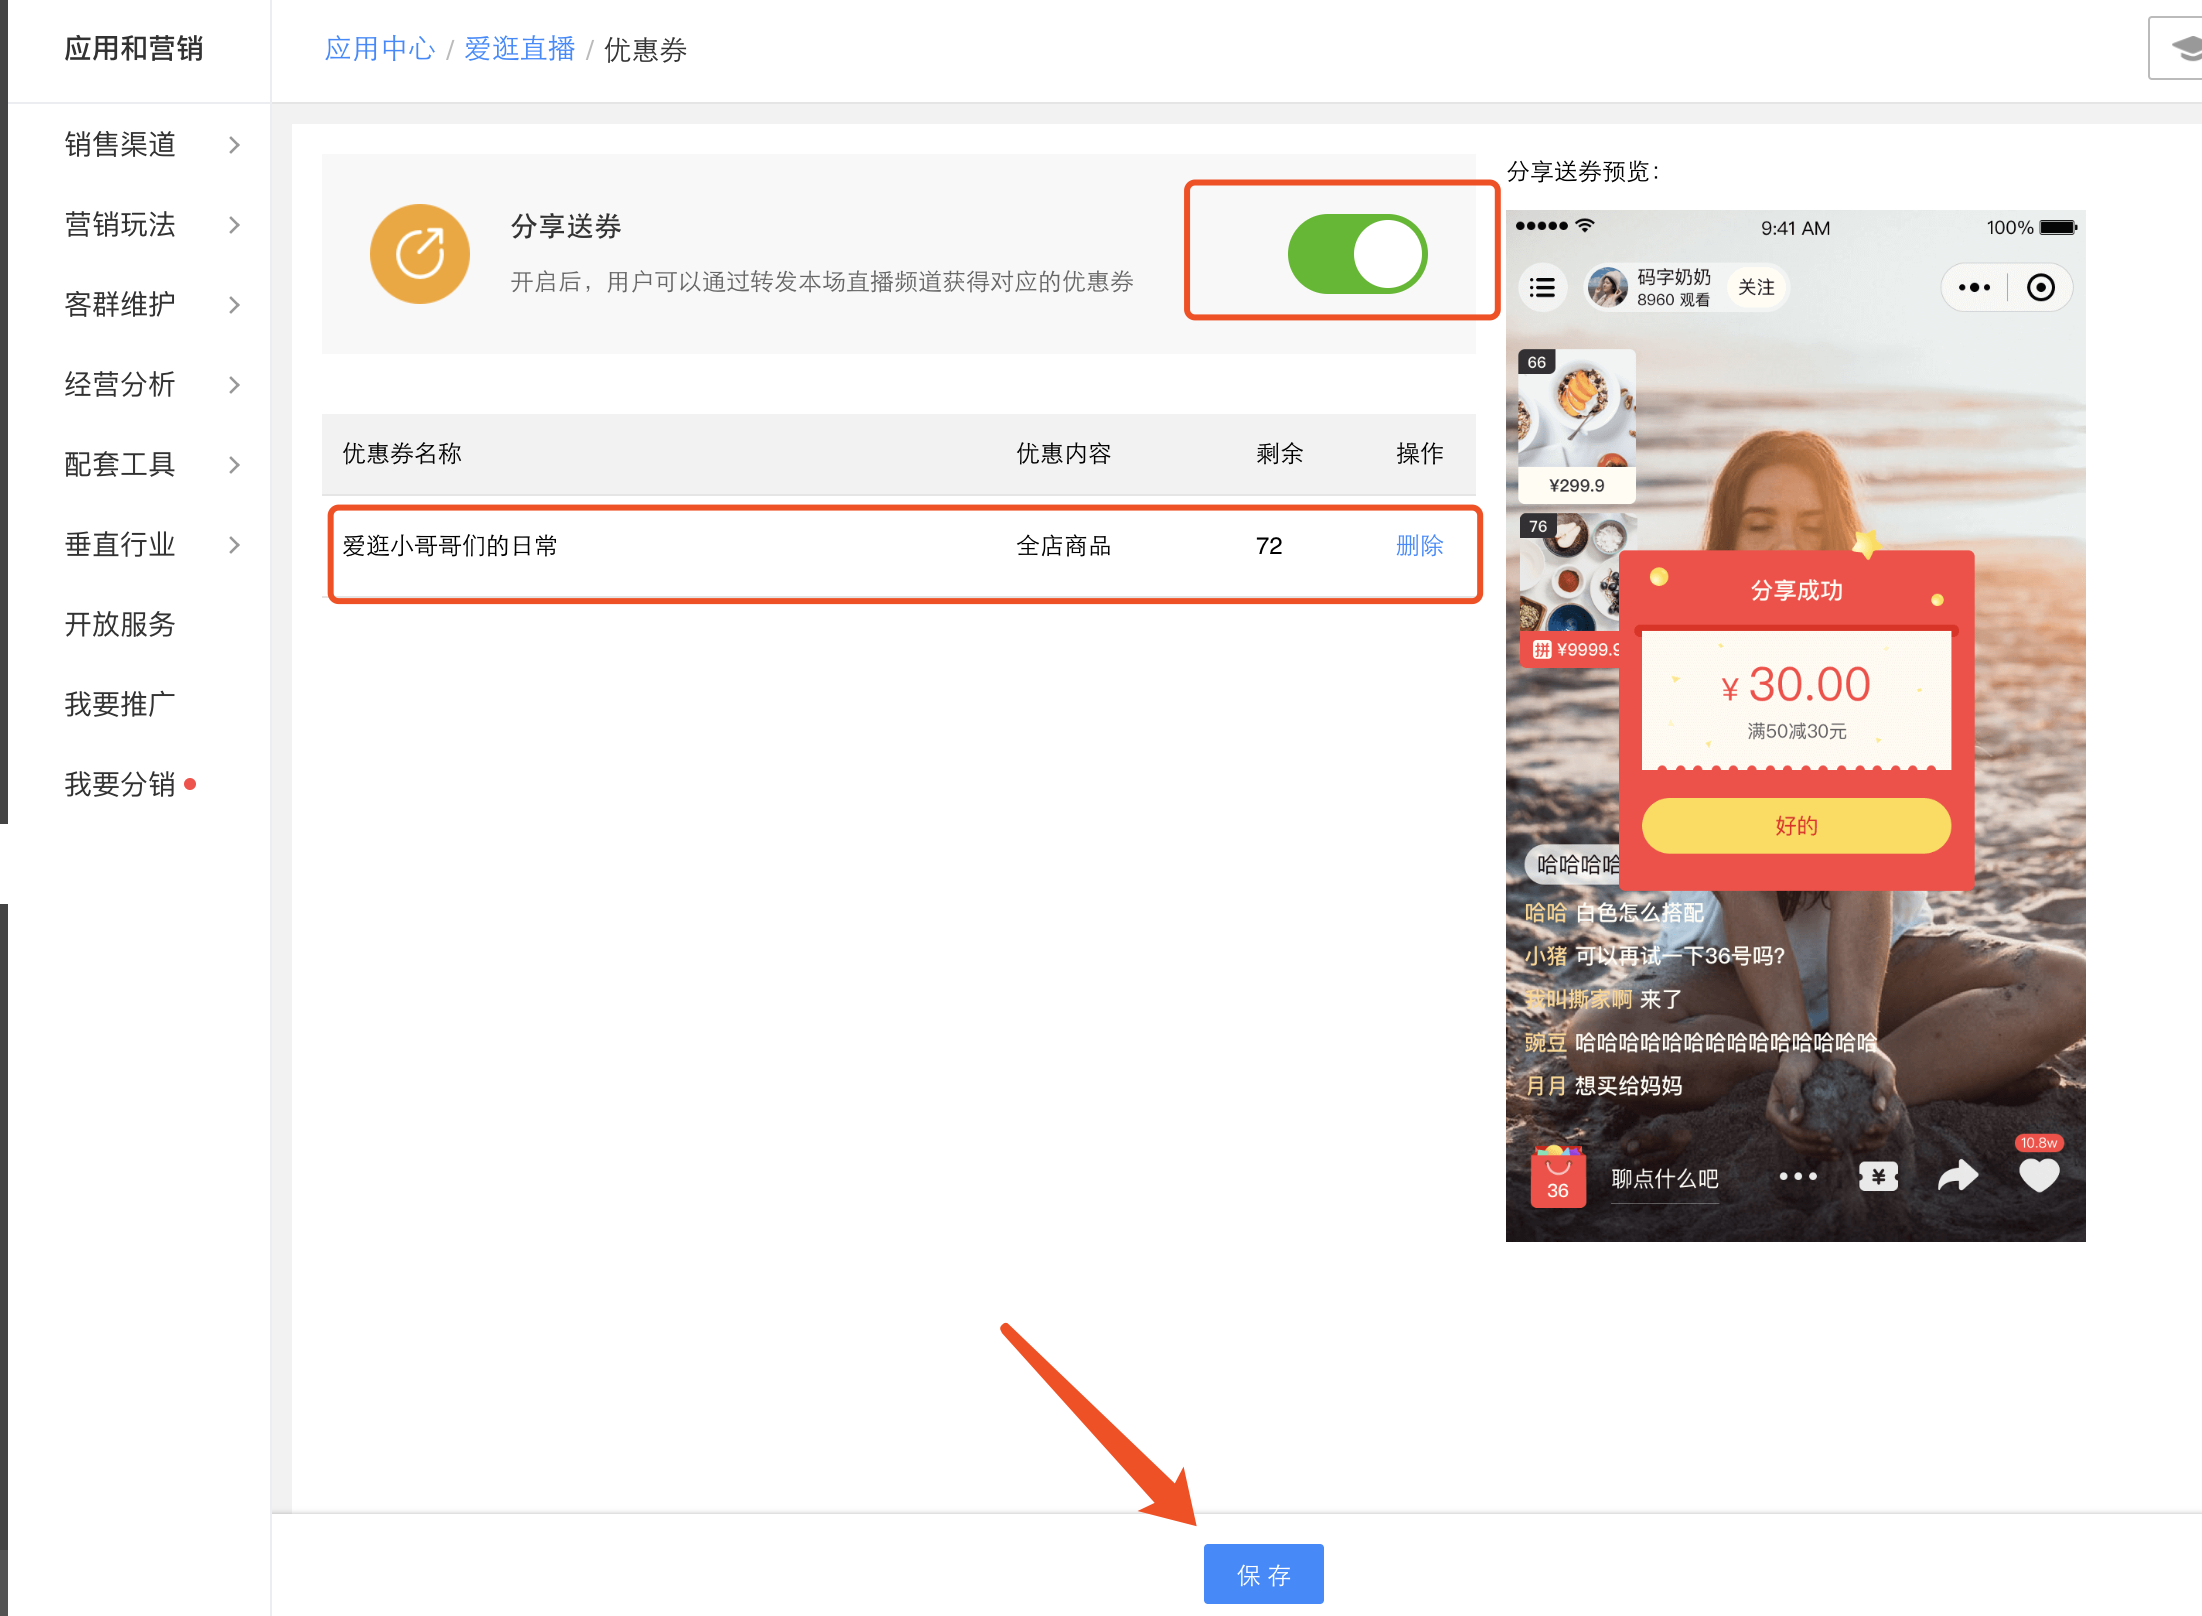Image resolution: width=2202 pixels, height=1616 pixels.
Task: Click the 全店商品 cell
Action: pyautogui.click(x=1063, y=546)
